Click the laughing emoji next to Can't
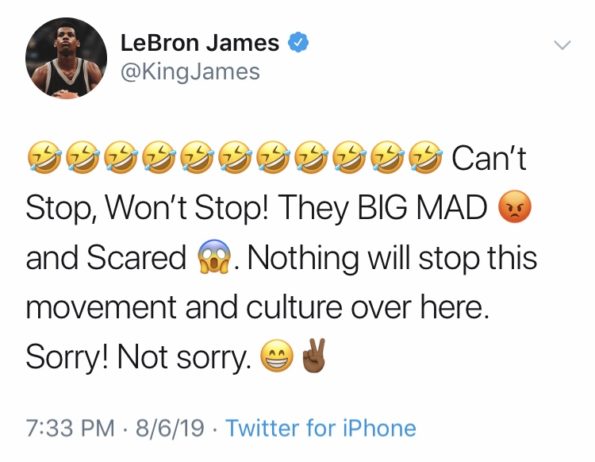The image size is (595, 462). click(427, 157)
